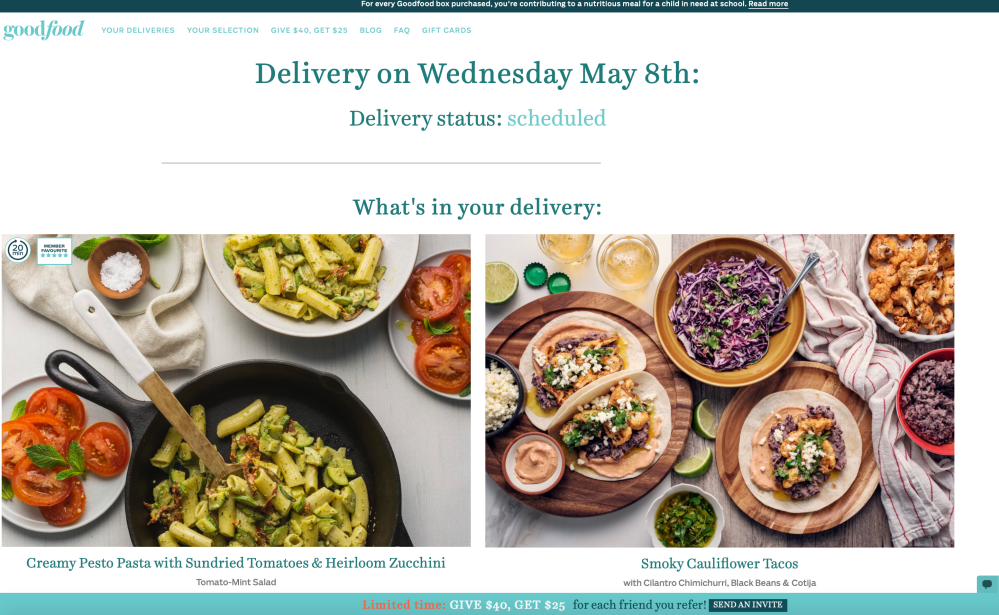
Task: Click the goodfood logo
Action: (43, 30)
